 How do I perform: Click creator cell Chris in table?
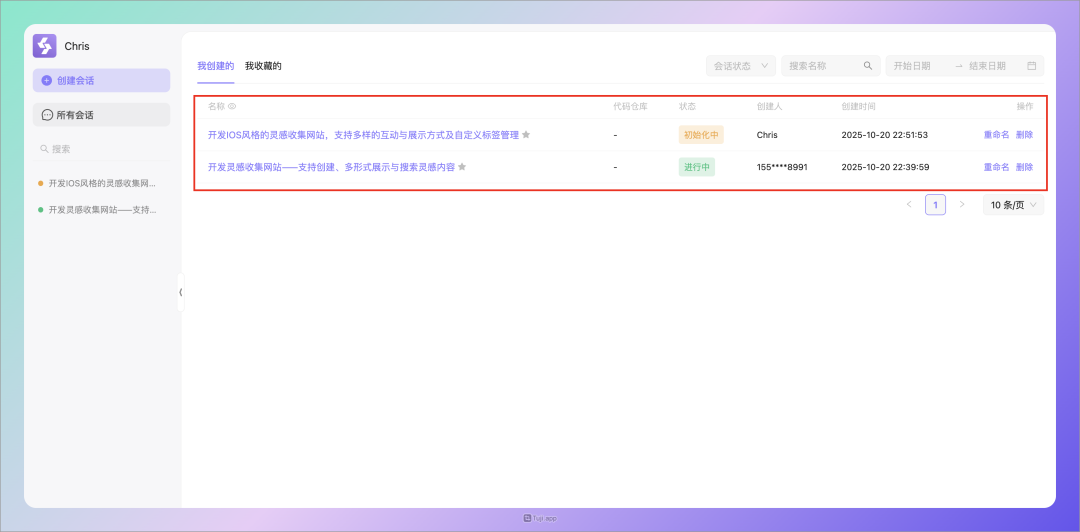tap(767, 135)
